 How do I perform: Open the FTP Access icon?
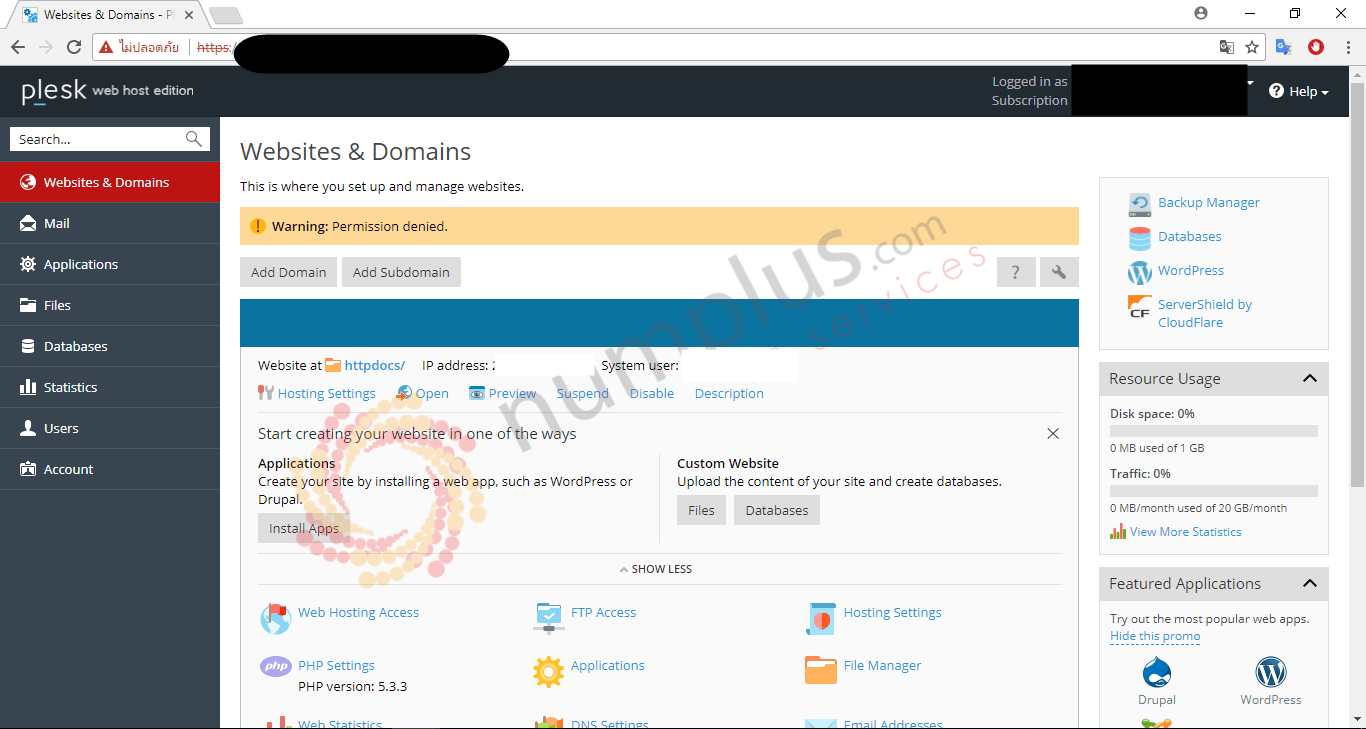548,617
